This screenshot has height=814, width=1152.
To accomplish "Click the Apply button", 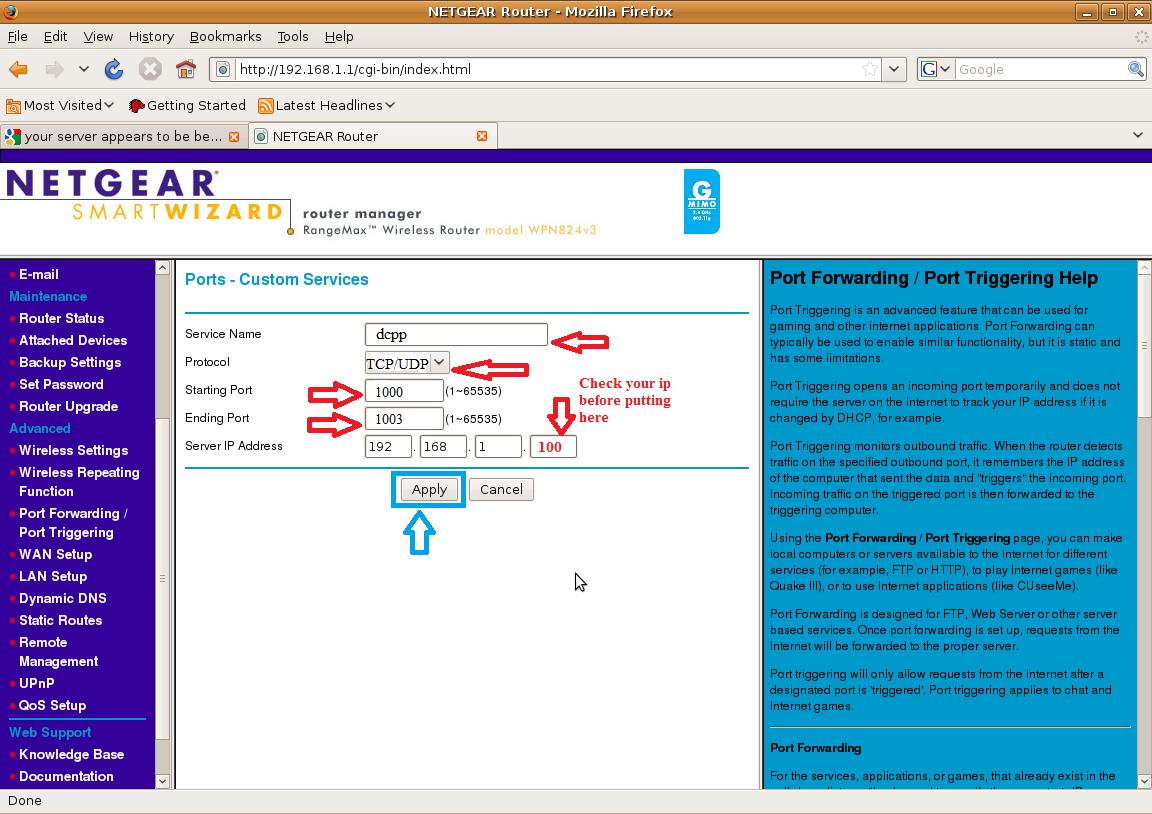I will coord(429,489).
